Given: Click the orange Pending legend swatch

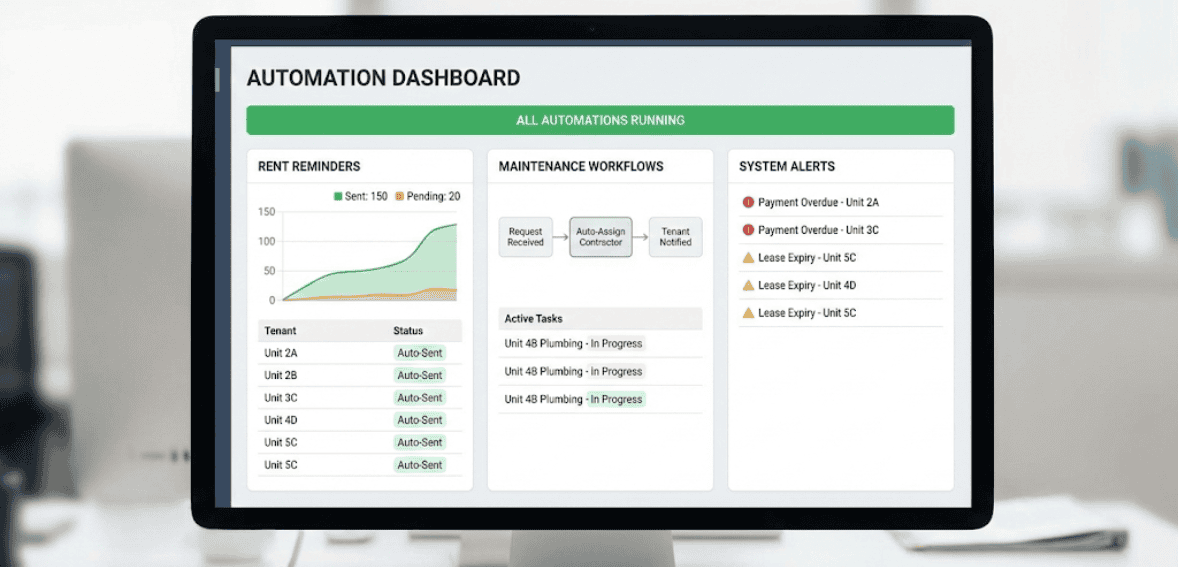Looking at the screenshot, I should pyautogui.click(x=399, y=197).
